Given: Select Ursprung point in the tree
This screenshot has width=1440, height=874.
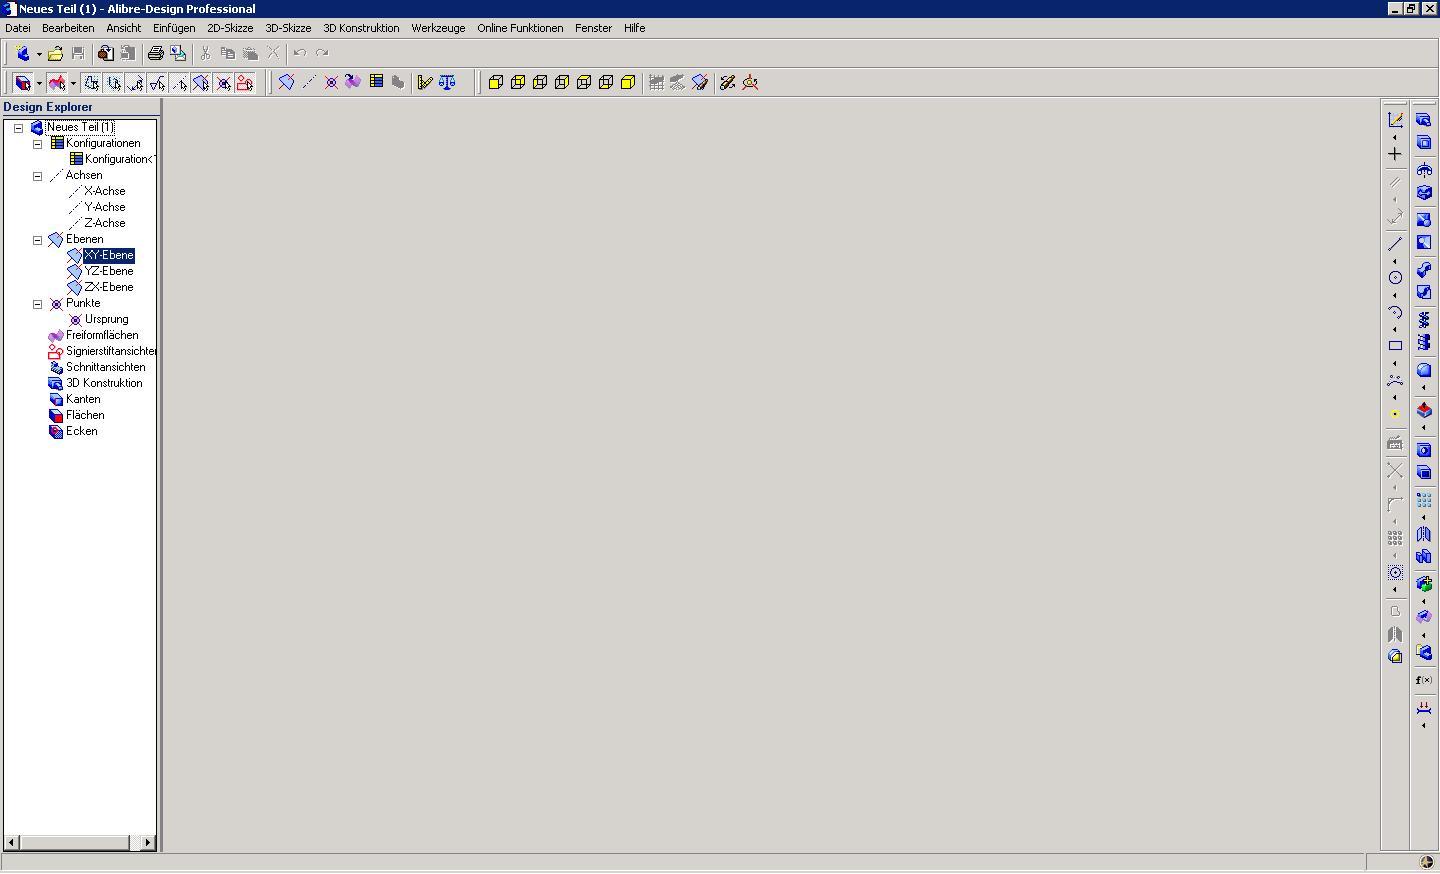Looking at the screenshot, I should click(x=107, y=319).
